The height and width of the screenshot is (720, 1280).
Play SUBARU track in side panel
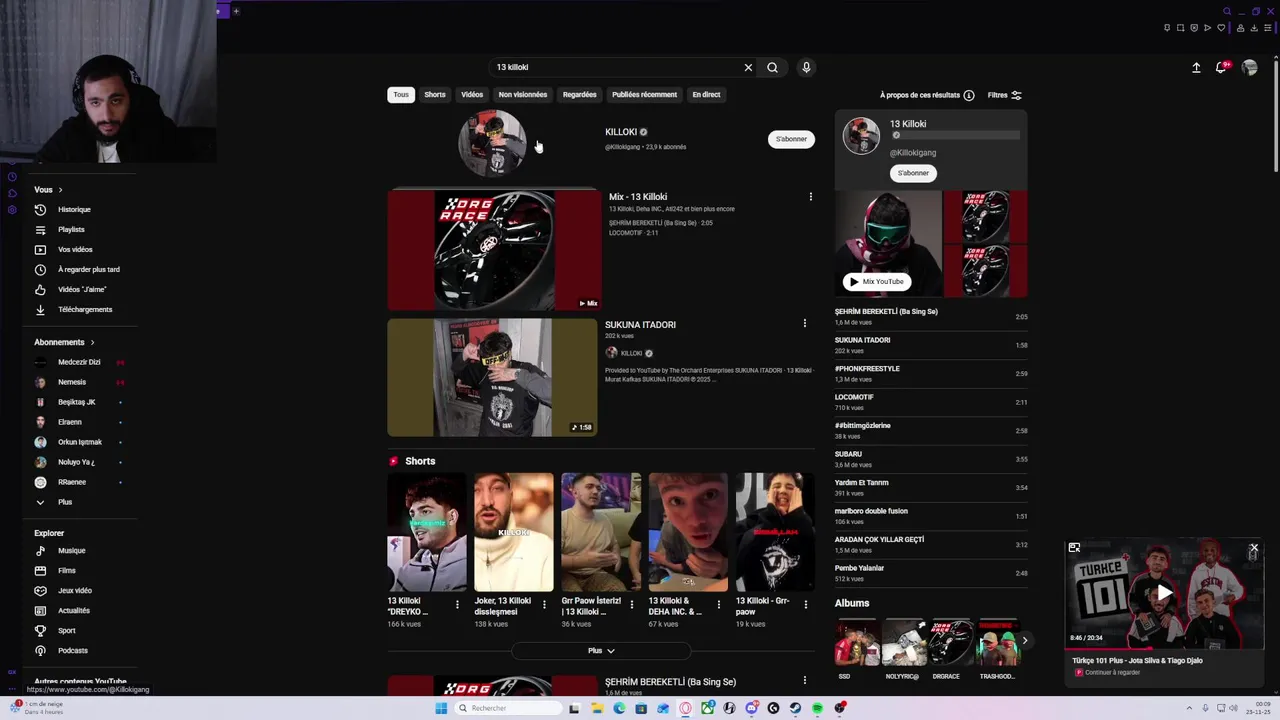pyautogui.click(x=930, y=459)
